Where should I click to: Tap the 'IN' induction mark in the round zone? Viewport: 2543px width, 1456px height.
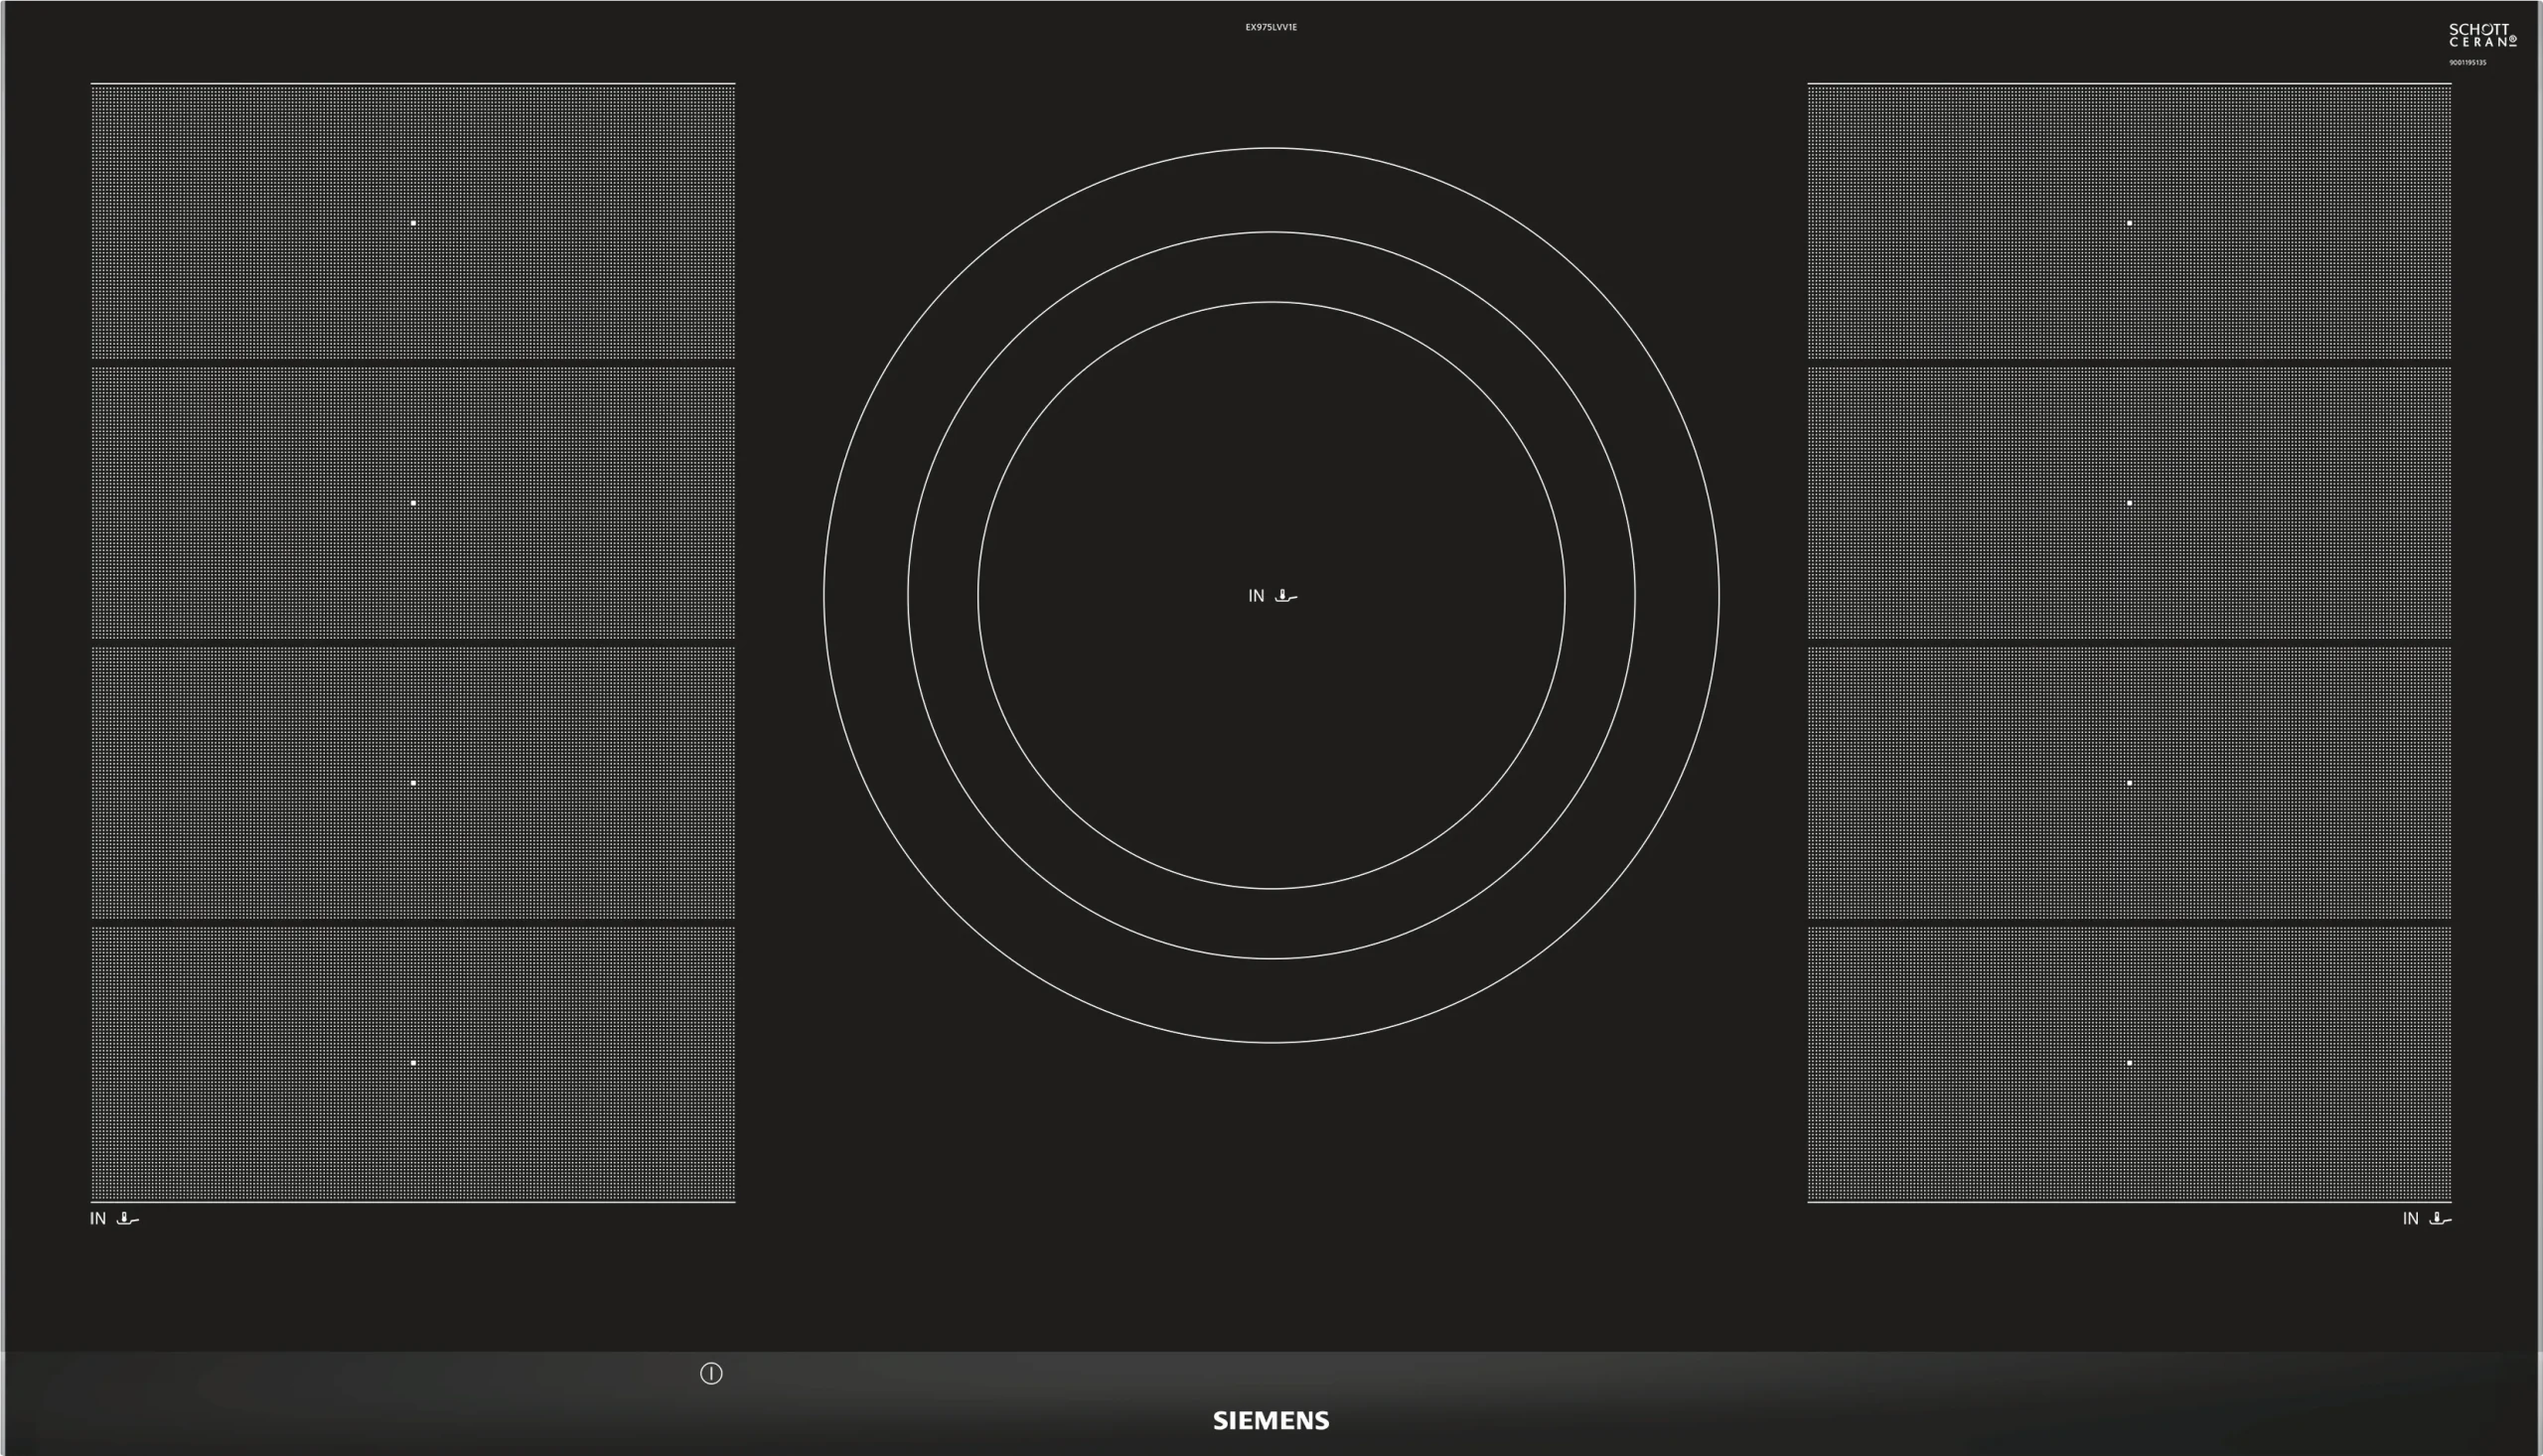pos(1256,596)
